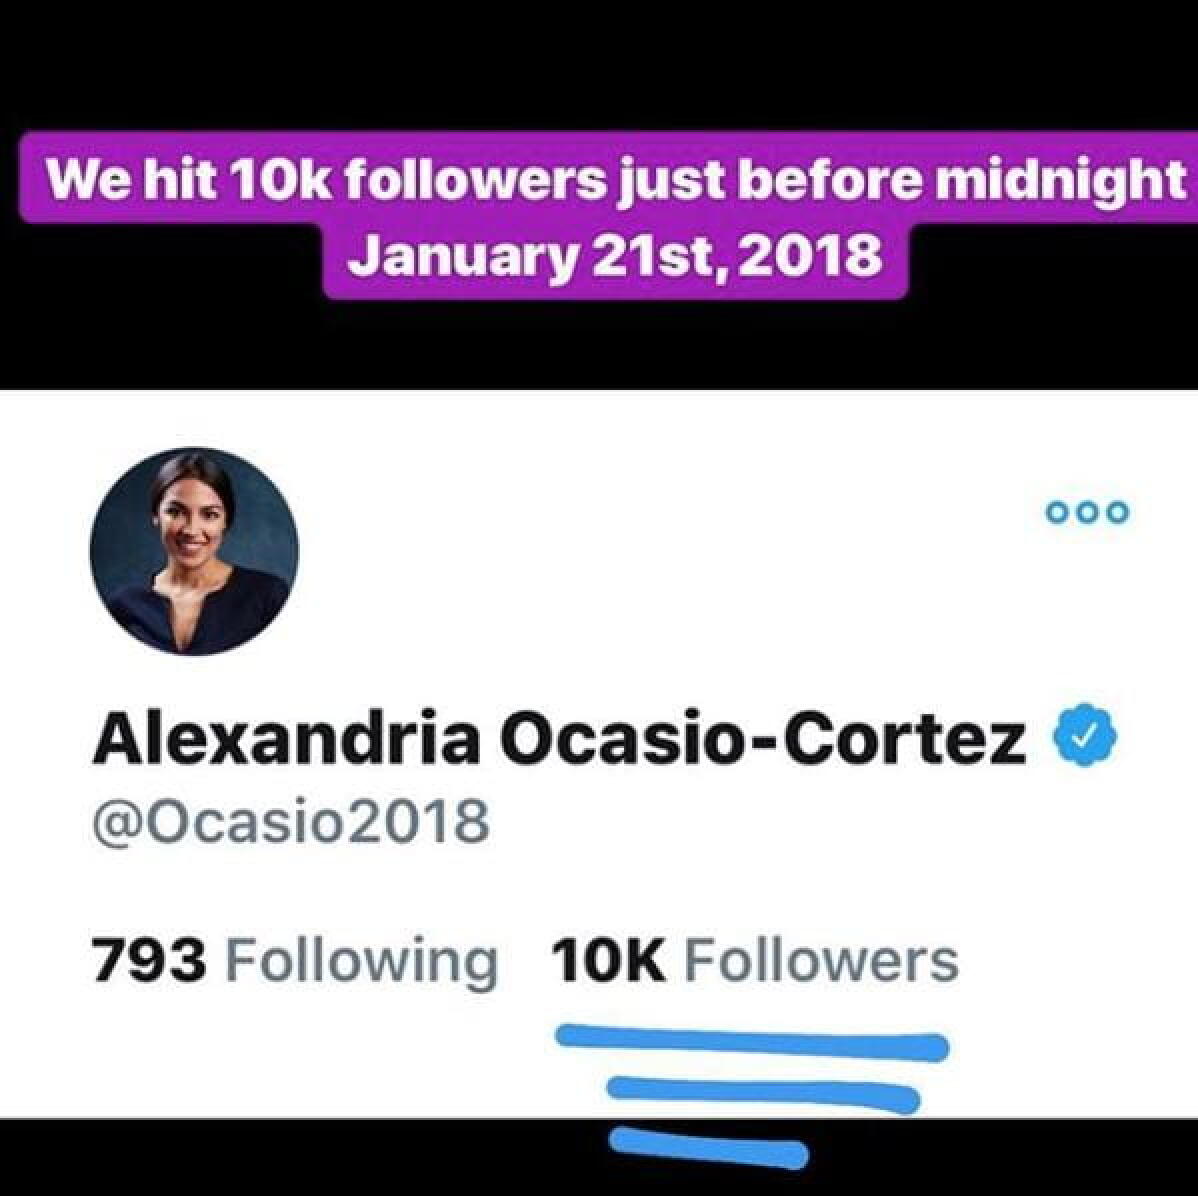Select the @Ocasio2018 handle
This screenshot has width=1198, height=1196.
290,821
